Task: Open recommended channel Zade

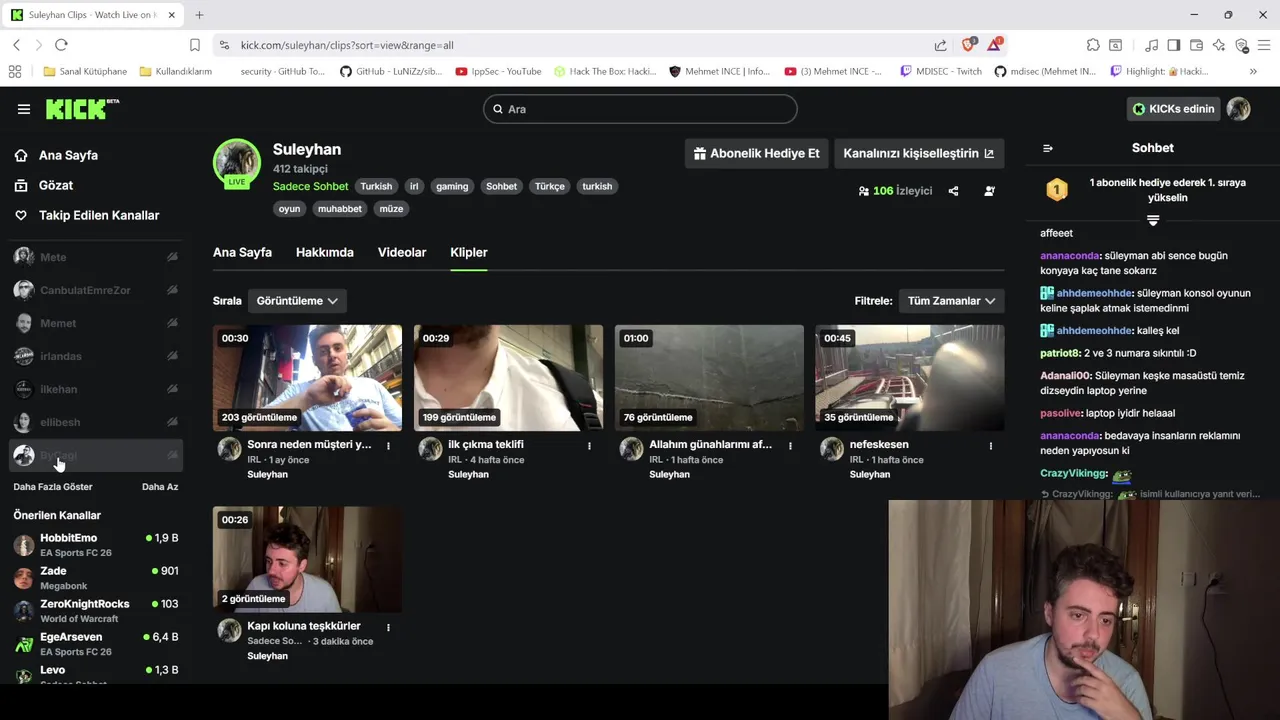Action: [96, 578]
